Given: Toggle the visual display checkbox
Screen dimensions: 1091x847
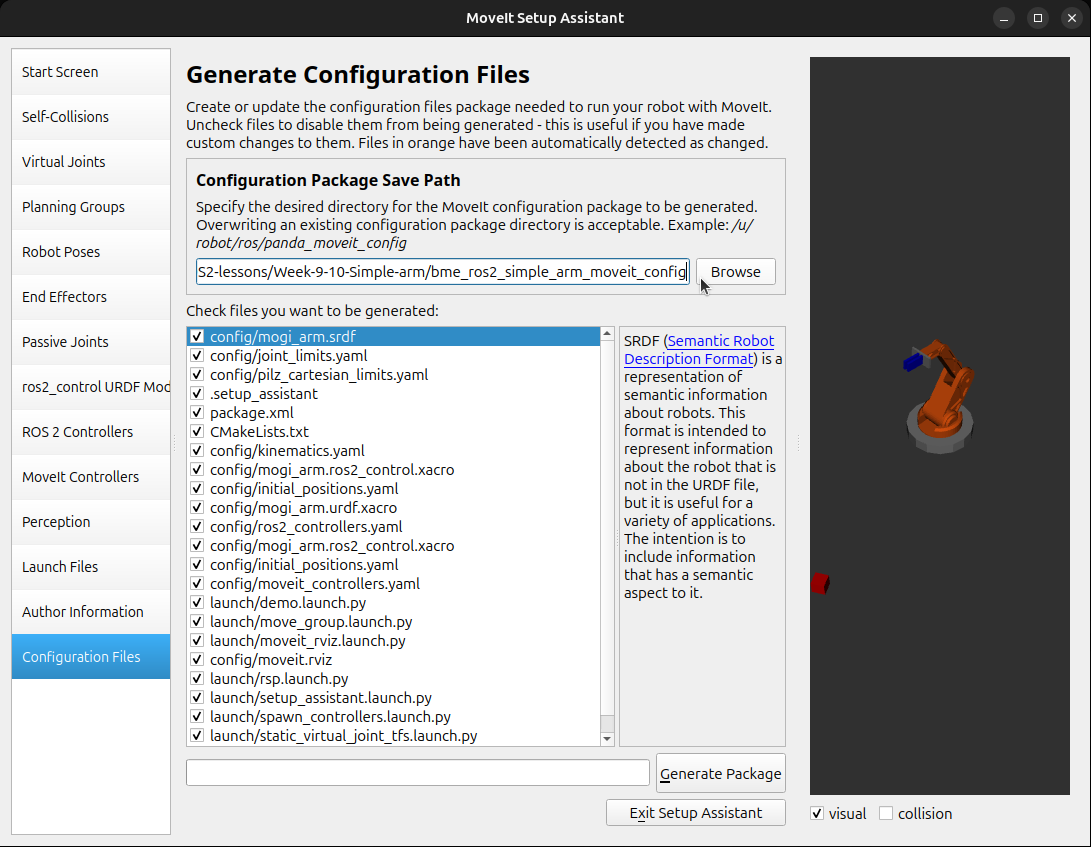Looking at the screenshot, I should 818,814.
